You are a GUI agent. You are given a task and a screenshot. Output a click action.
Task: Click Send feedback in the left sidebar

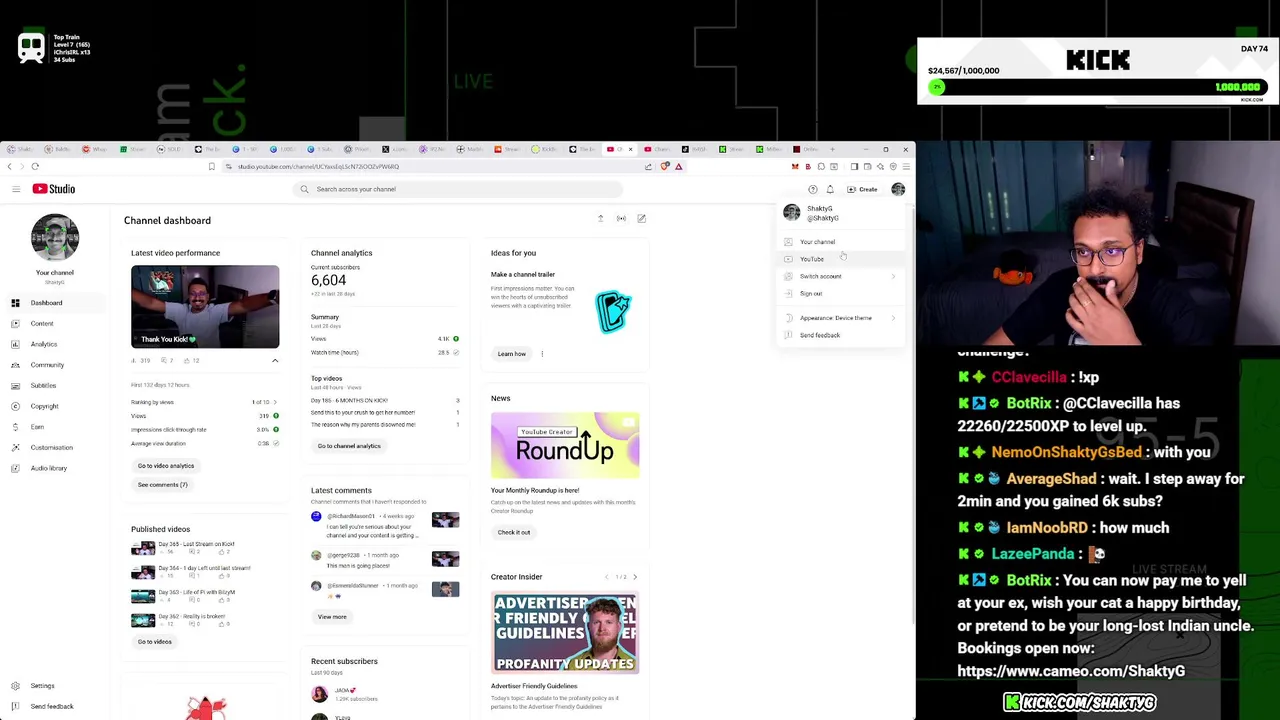click(54, 706)
